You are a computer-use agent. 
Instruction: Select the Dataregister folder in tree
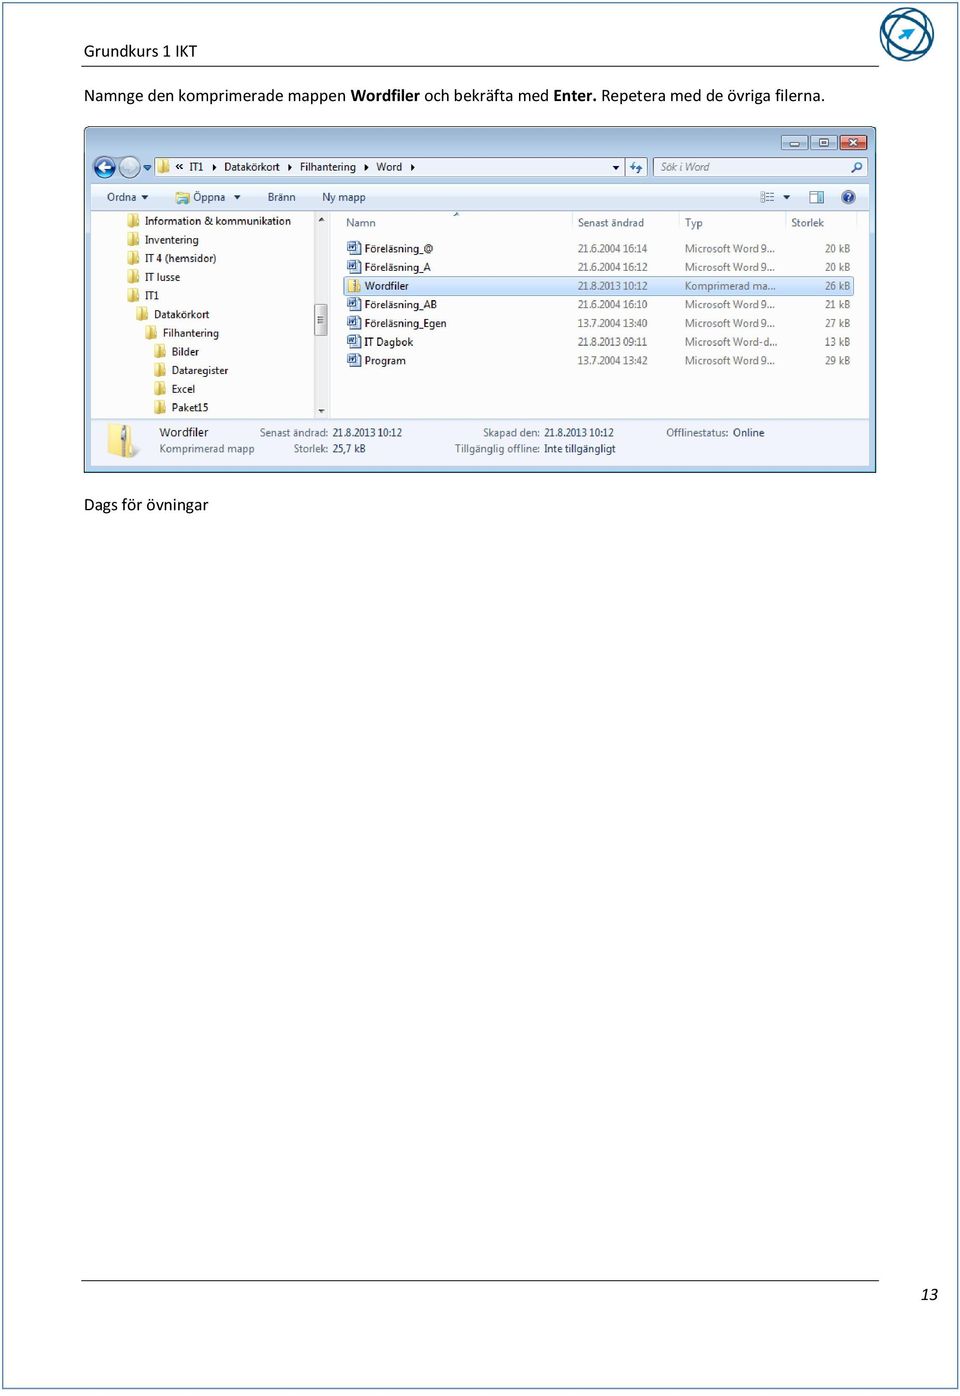coord(199,370)
